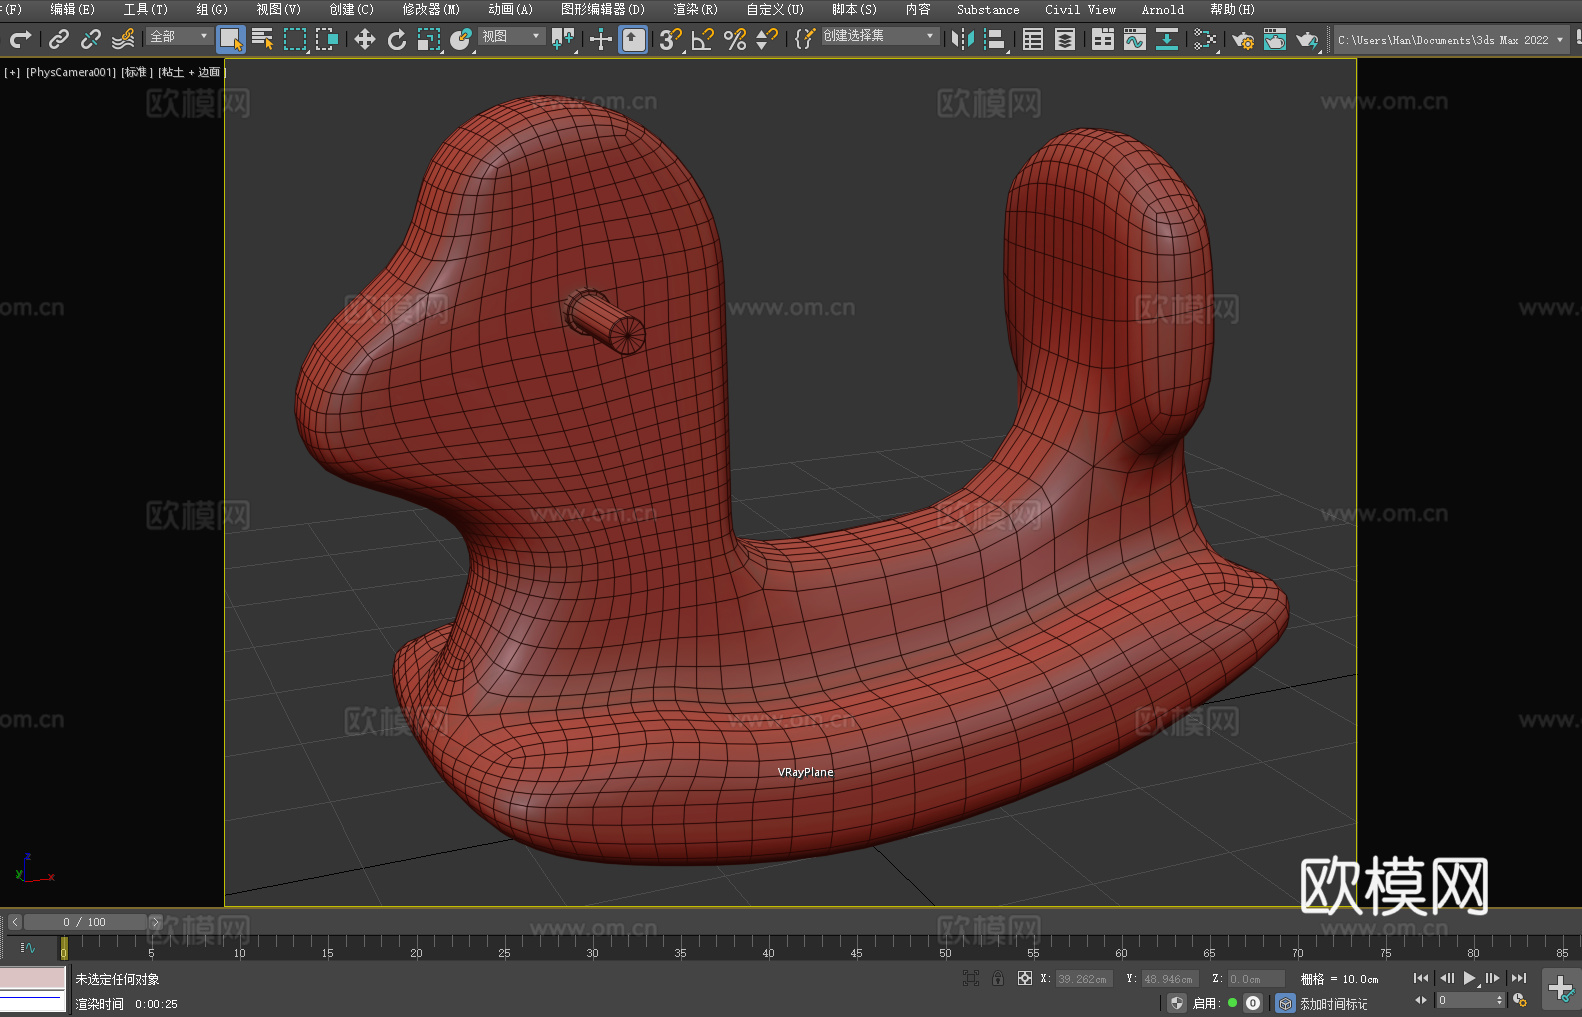Toggle the Keyboard Shortcut Override button
Viewport: 1582px width, 1017px height.
coord(633,39)
